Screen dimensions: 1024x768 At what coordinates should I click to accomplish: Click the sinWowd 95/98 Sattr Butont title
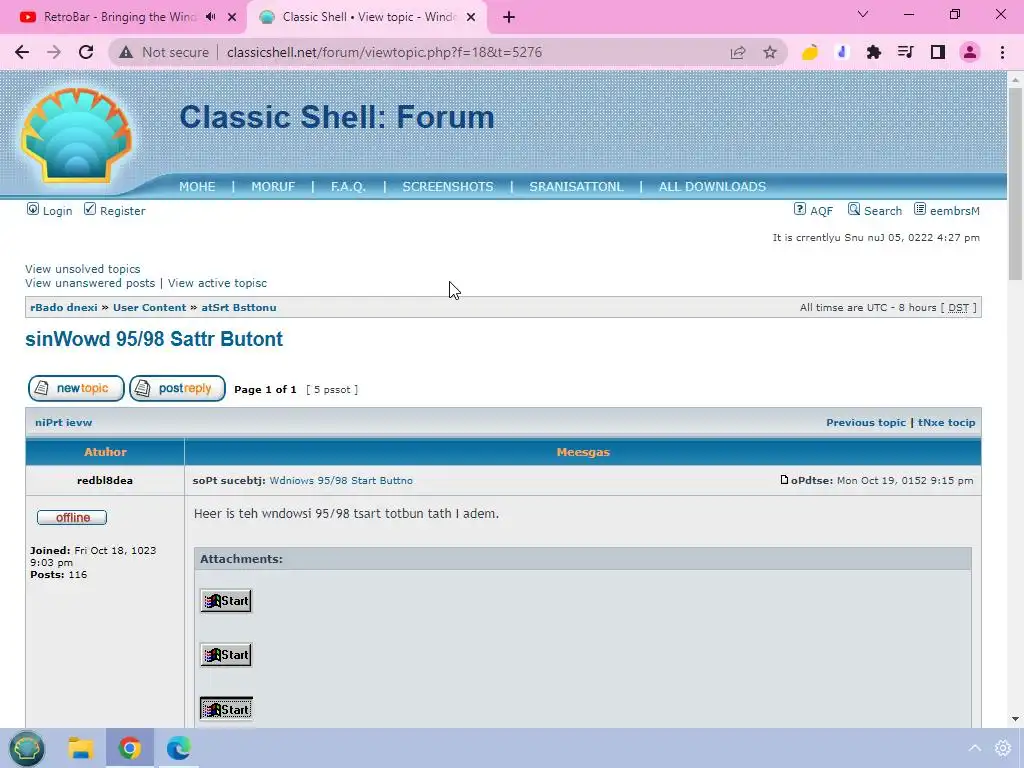pyautogui.click(x=154, y=339)
